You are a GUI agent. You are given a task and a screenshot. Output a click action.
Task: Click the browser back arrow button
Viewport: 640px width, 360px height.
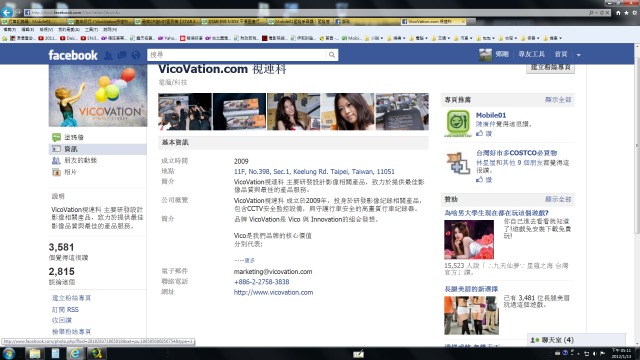pos(7,12)
